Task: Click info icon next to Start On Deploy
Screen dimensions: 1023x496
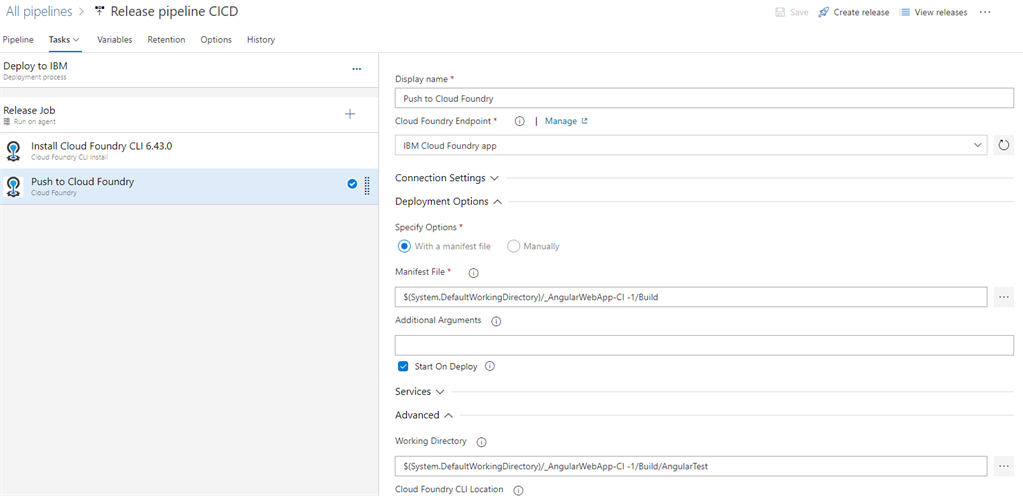Action: [490, 367]
